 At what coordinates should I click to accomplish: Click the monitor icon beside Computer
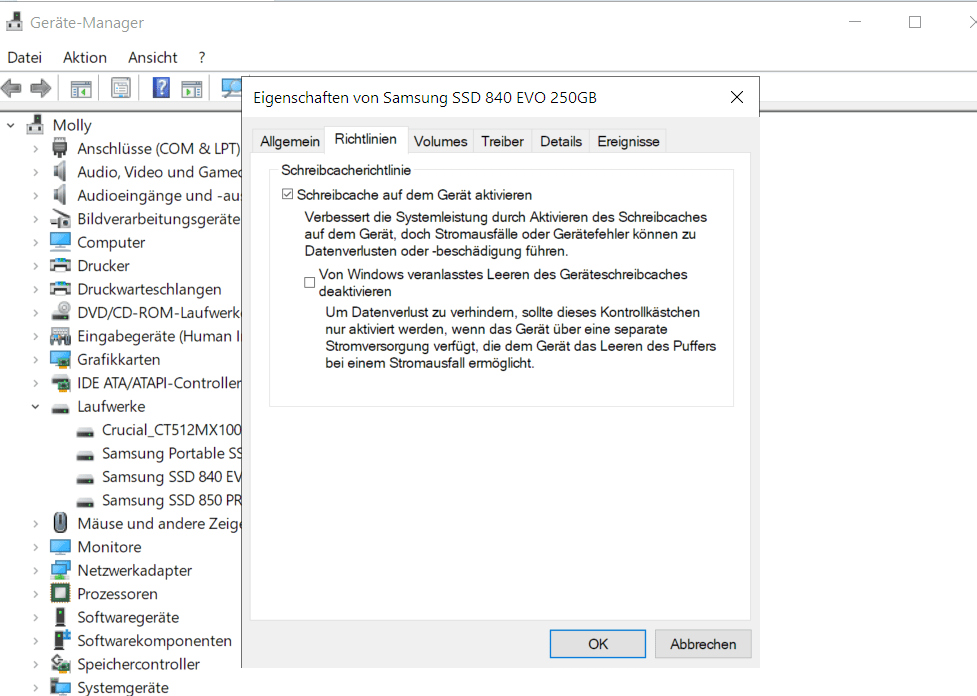coord(60,242)
